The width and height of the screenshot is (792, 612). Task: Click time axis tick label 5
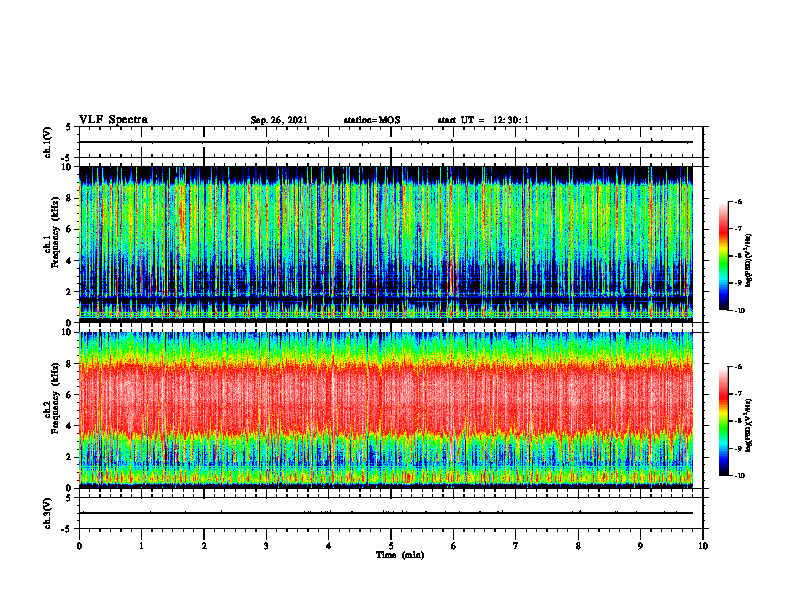tap(391, 546)
